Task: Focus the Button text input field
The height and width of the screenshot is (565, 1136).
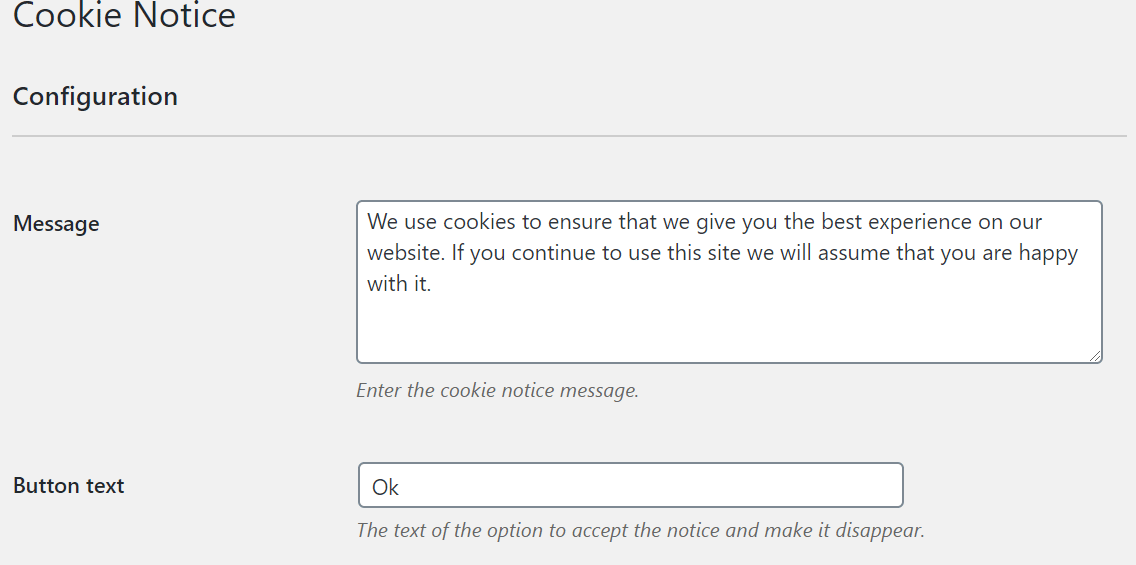Action: [x=630, y=485]
